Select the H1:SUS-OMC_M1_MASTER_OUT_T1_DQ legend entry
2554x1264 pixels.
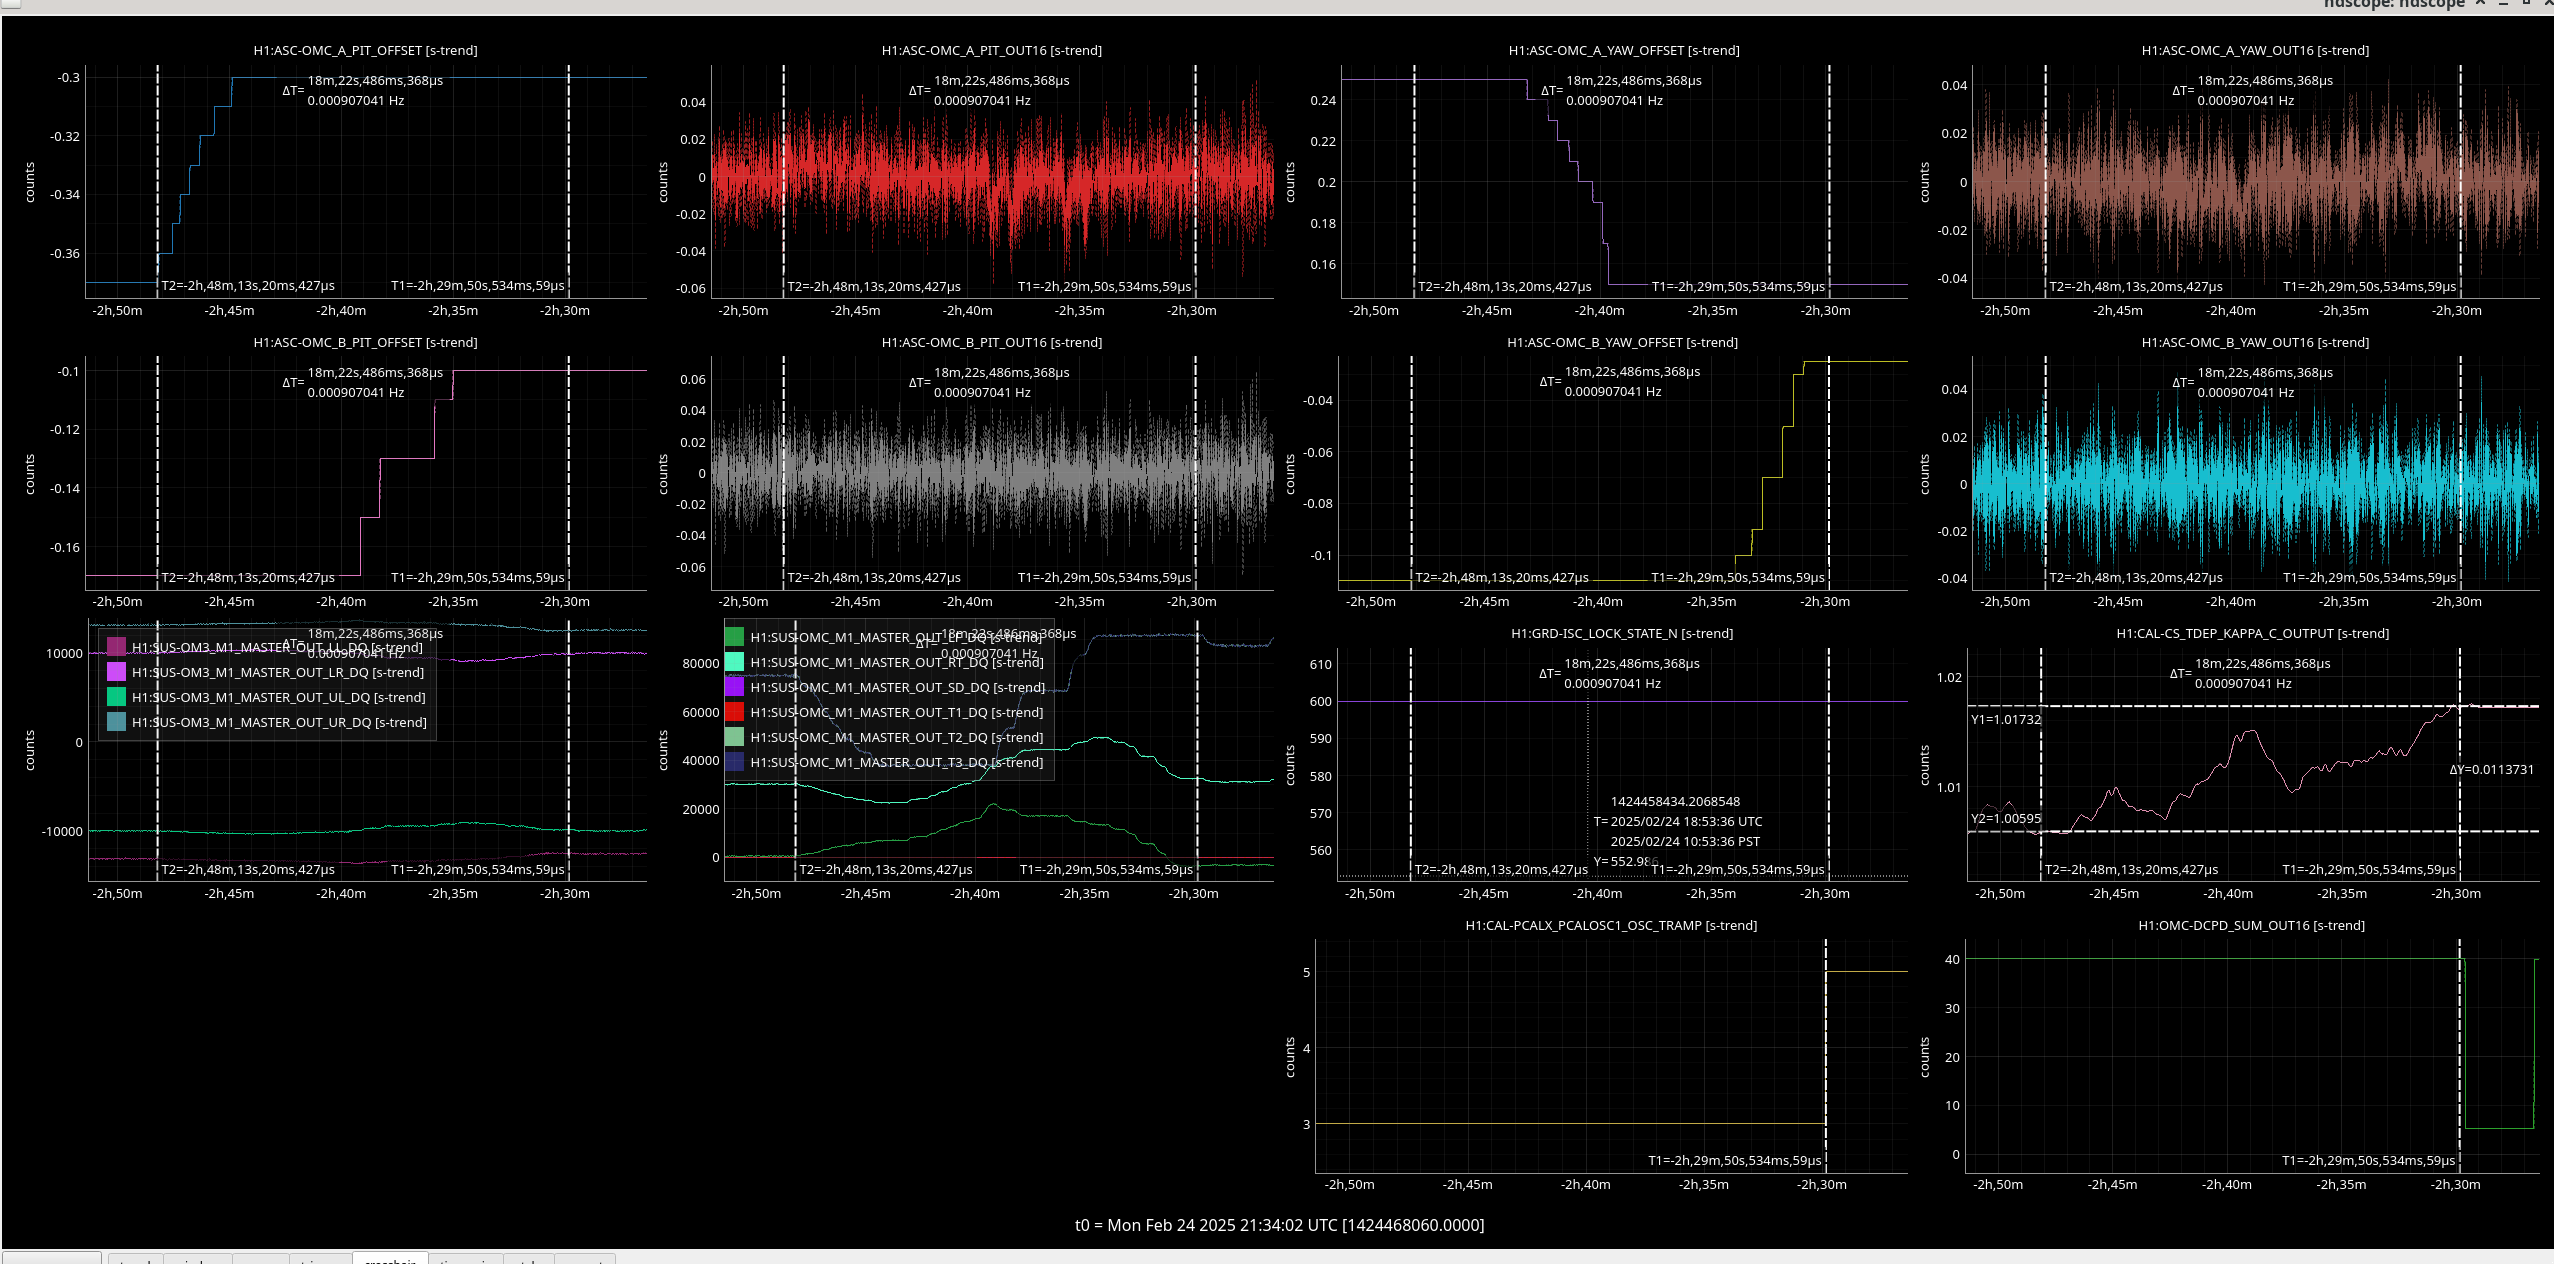[x=896, y=712]
